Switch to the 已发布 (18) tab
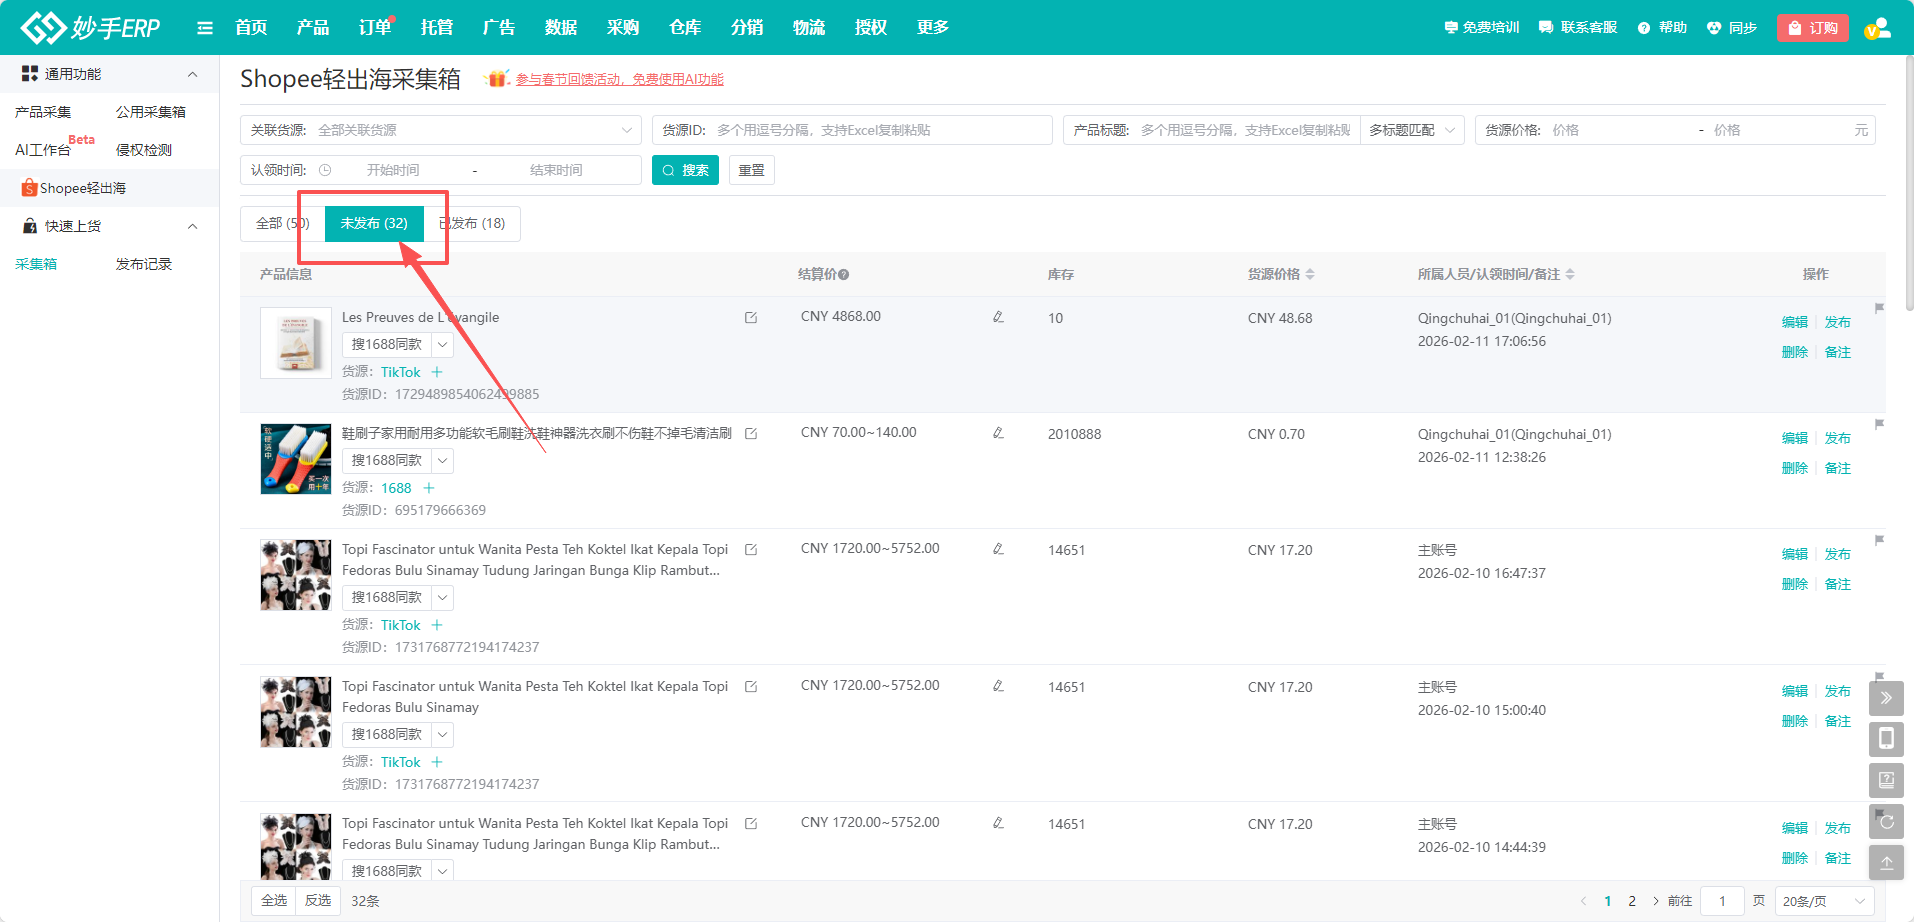The image size is (1914, 922). click(x=473, y=223)
